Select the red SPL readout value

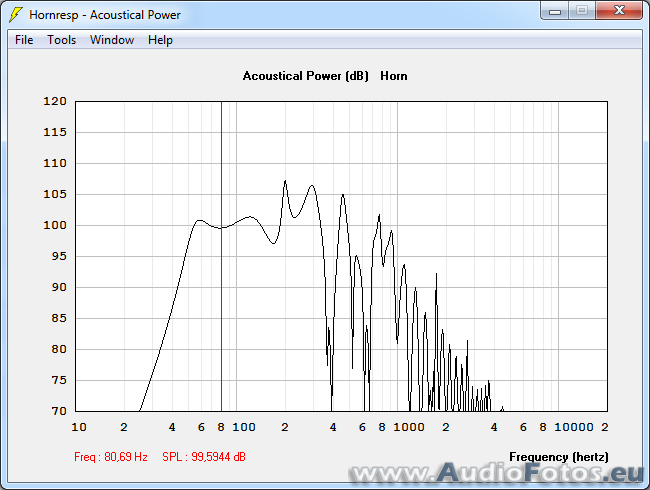(204, 457)
